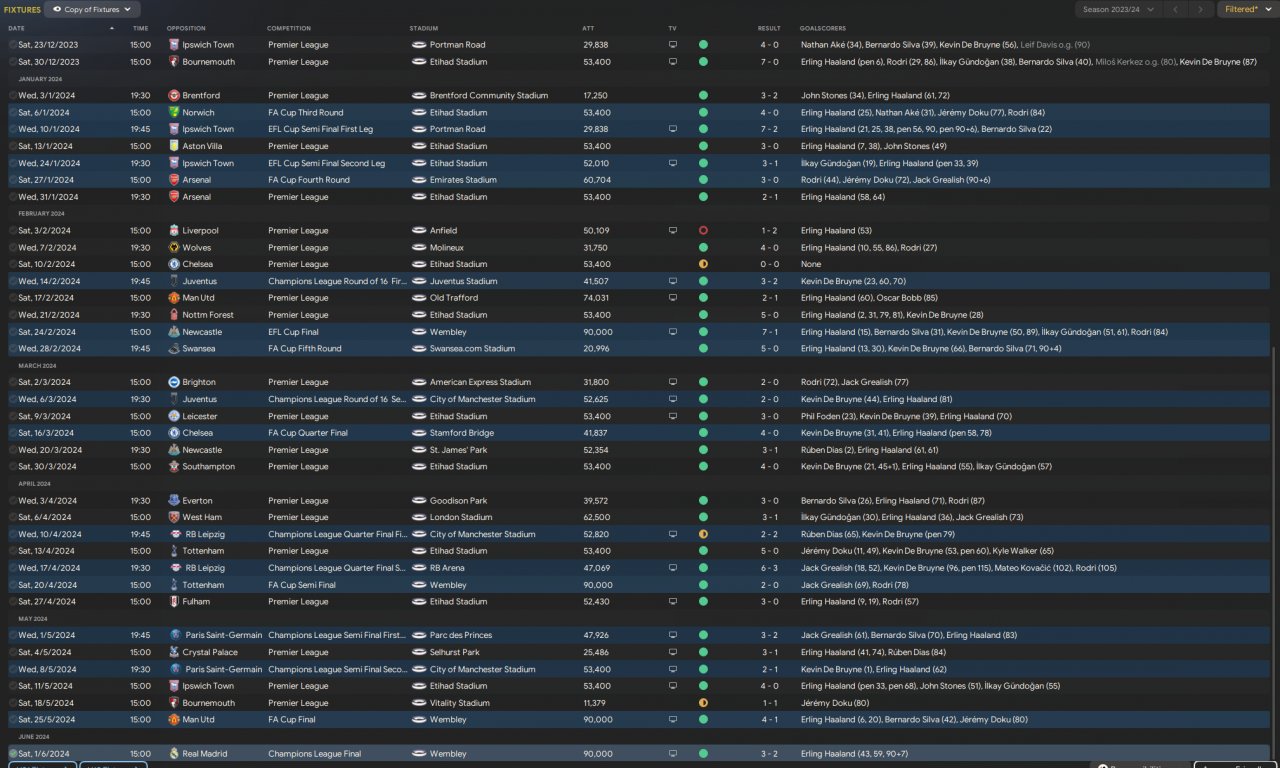The width and height of the screenshot is (1280, 768).
Task: Sort by the Time column header
Action: point(140,28)
